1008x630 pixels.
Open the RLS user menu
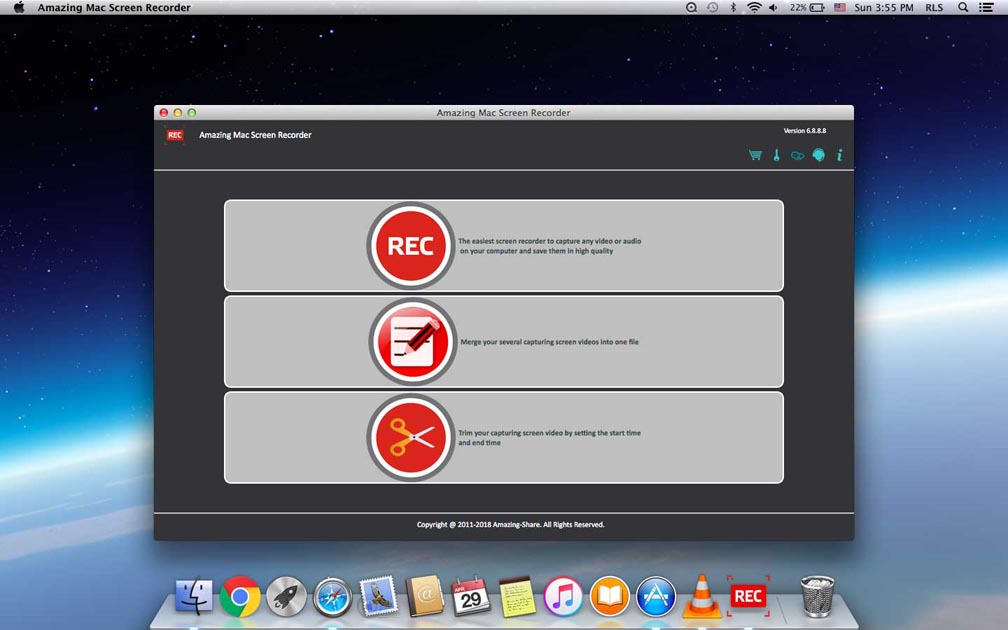[934, 8]
